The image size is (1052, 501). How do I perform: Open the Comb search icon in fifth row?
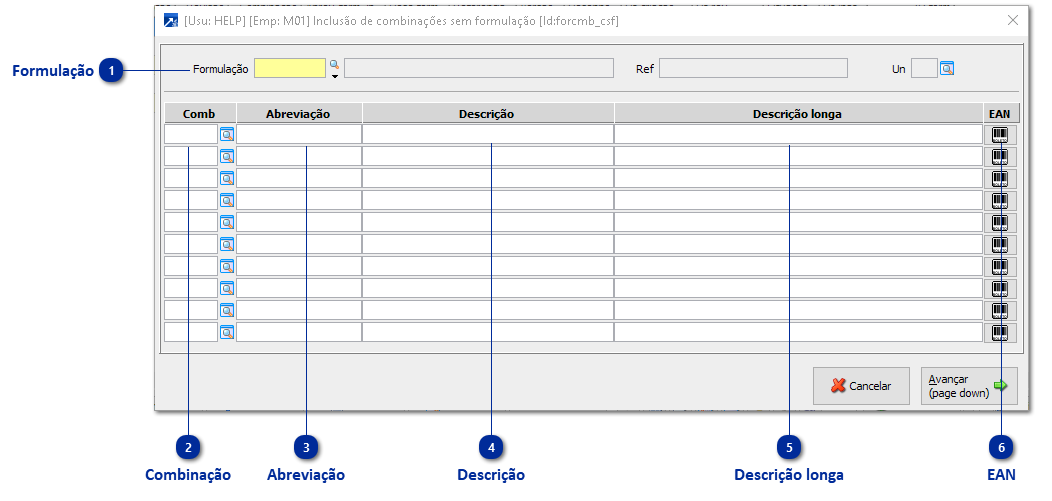[x=227, y=223]
